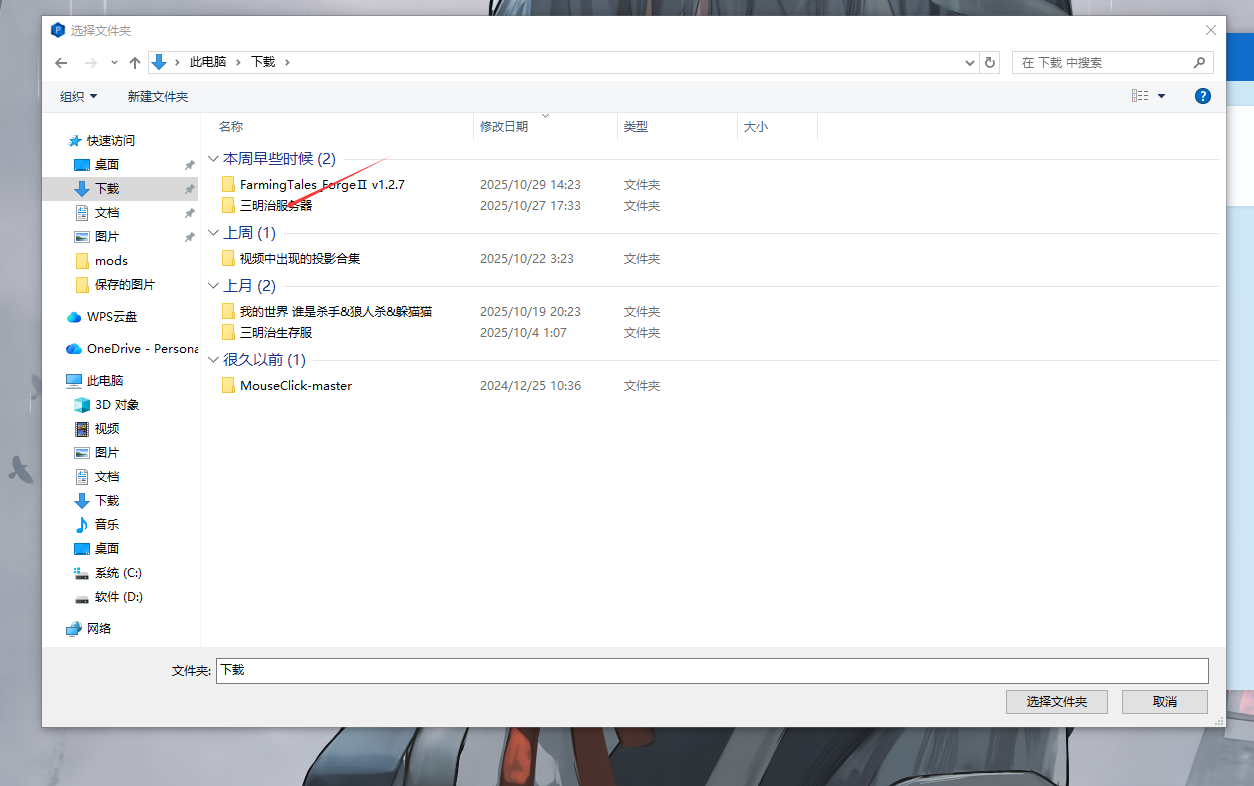Open the recent locations dropdown arrow

(x=114, y=62)
